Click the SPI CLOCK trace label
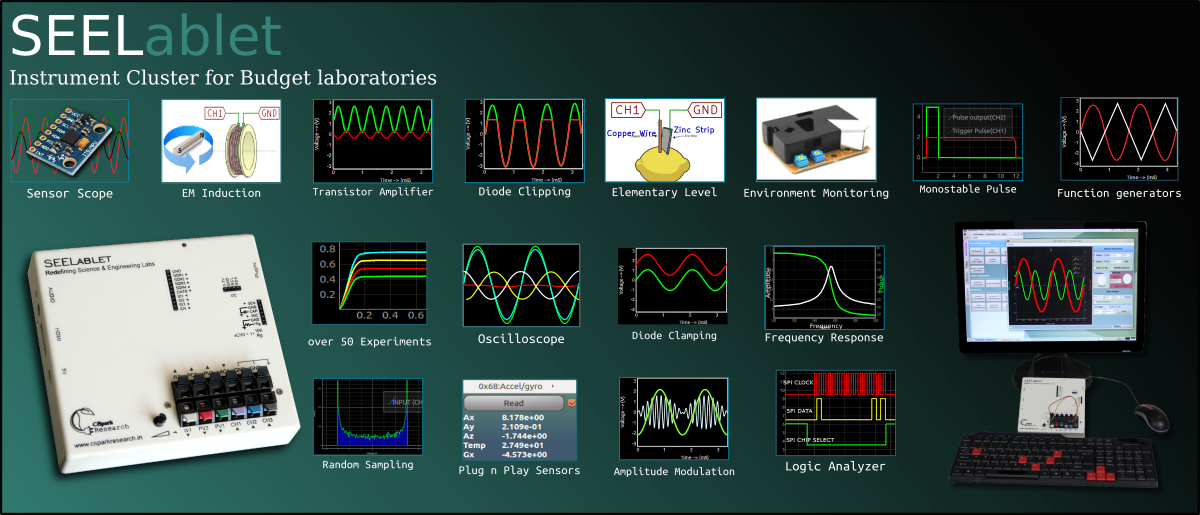 click(801, 382)
